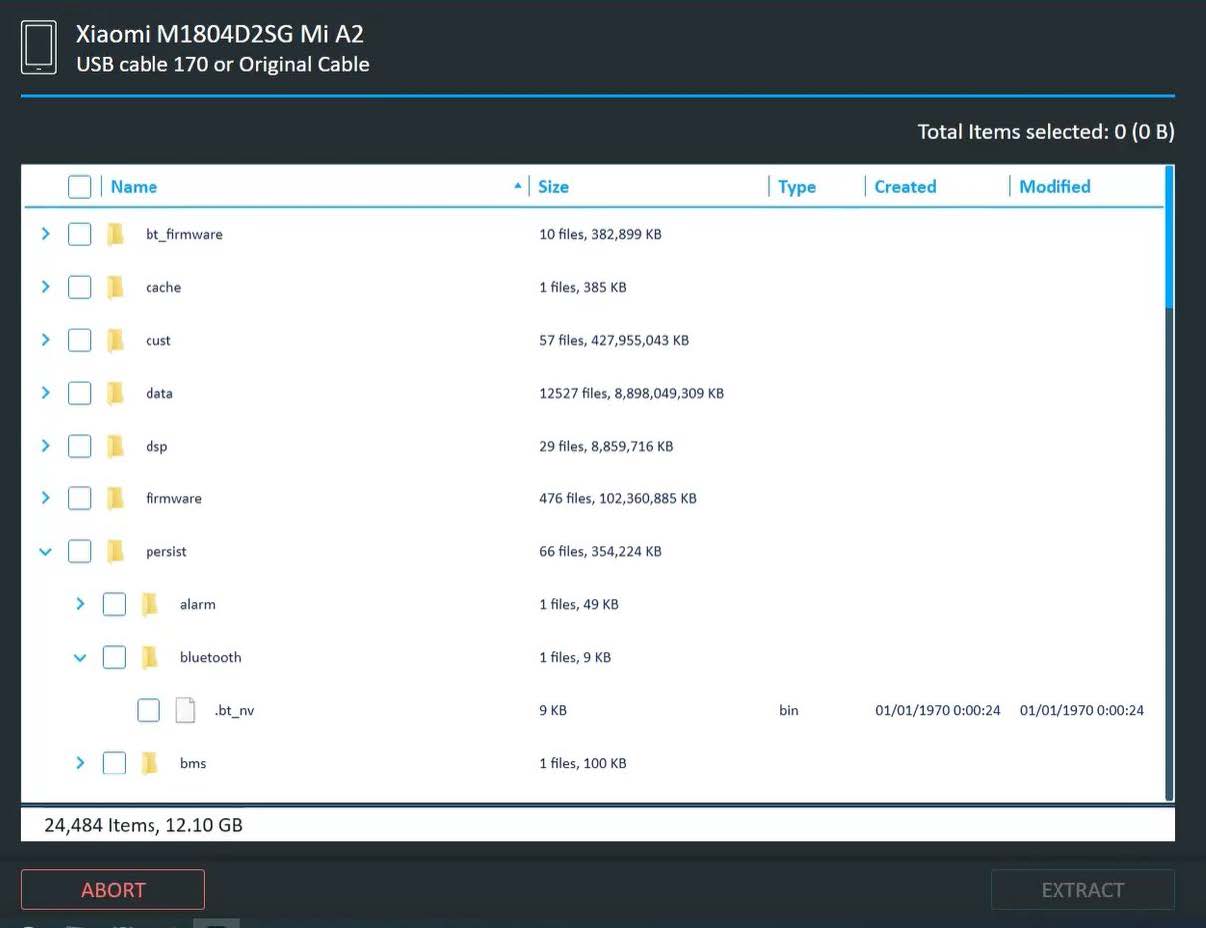The width and height of the screenshot is (1206, 928).
Task: Click the data folder icon
Action: click(115, 393)
